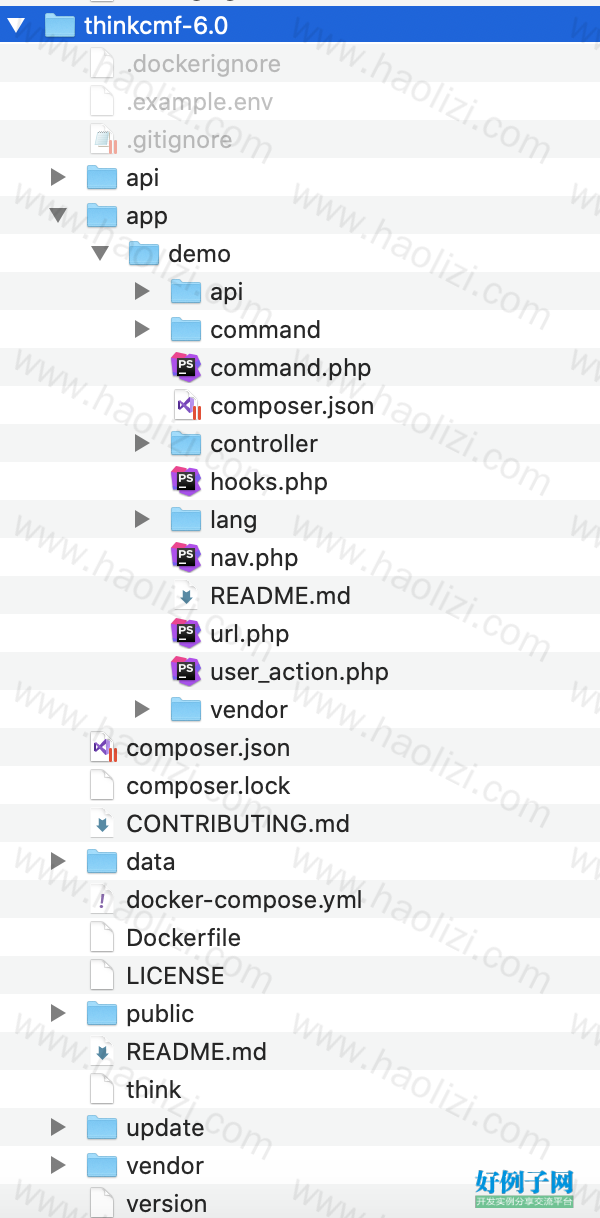Click the YAML icon of docker-compose.yml

(102, 900)
